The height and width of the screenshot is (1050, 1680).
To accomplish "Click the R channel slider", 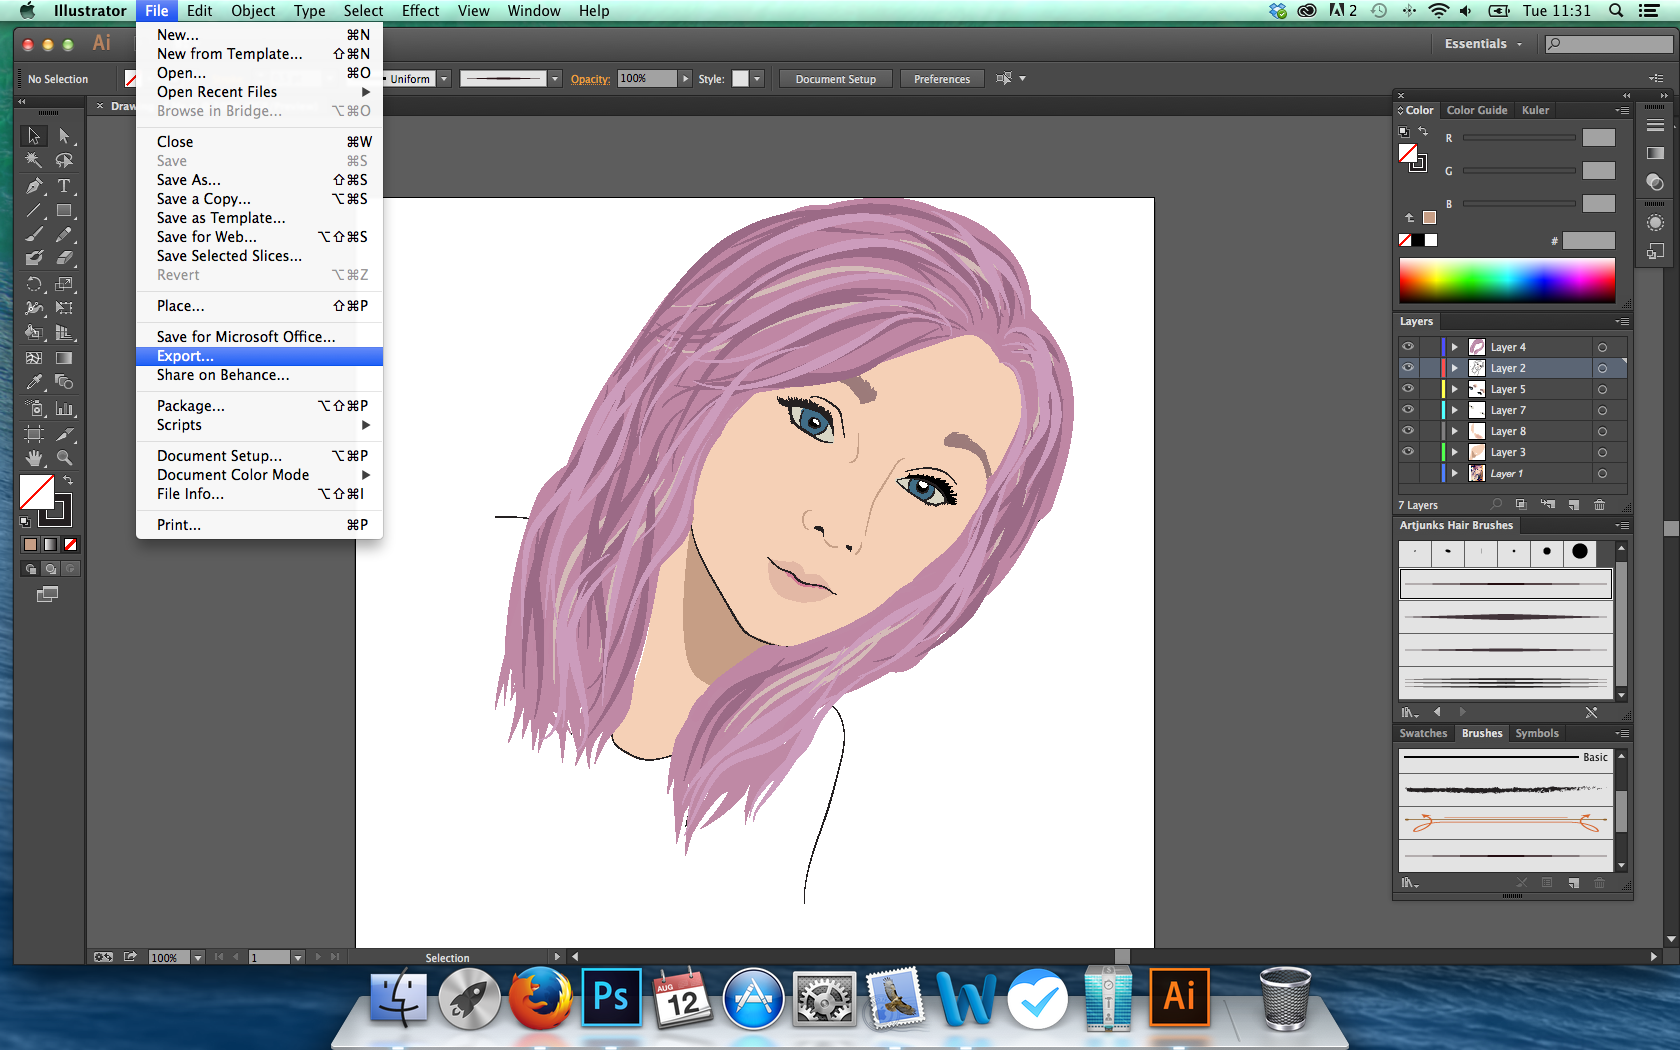I will coord(1519,138).
